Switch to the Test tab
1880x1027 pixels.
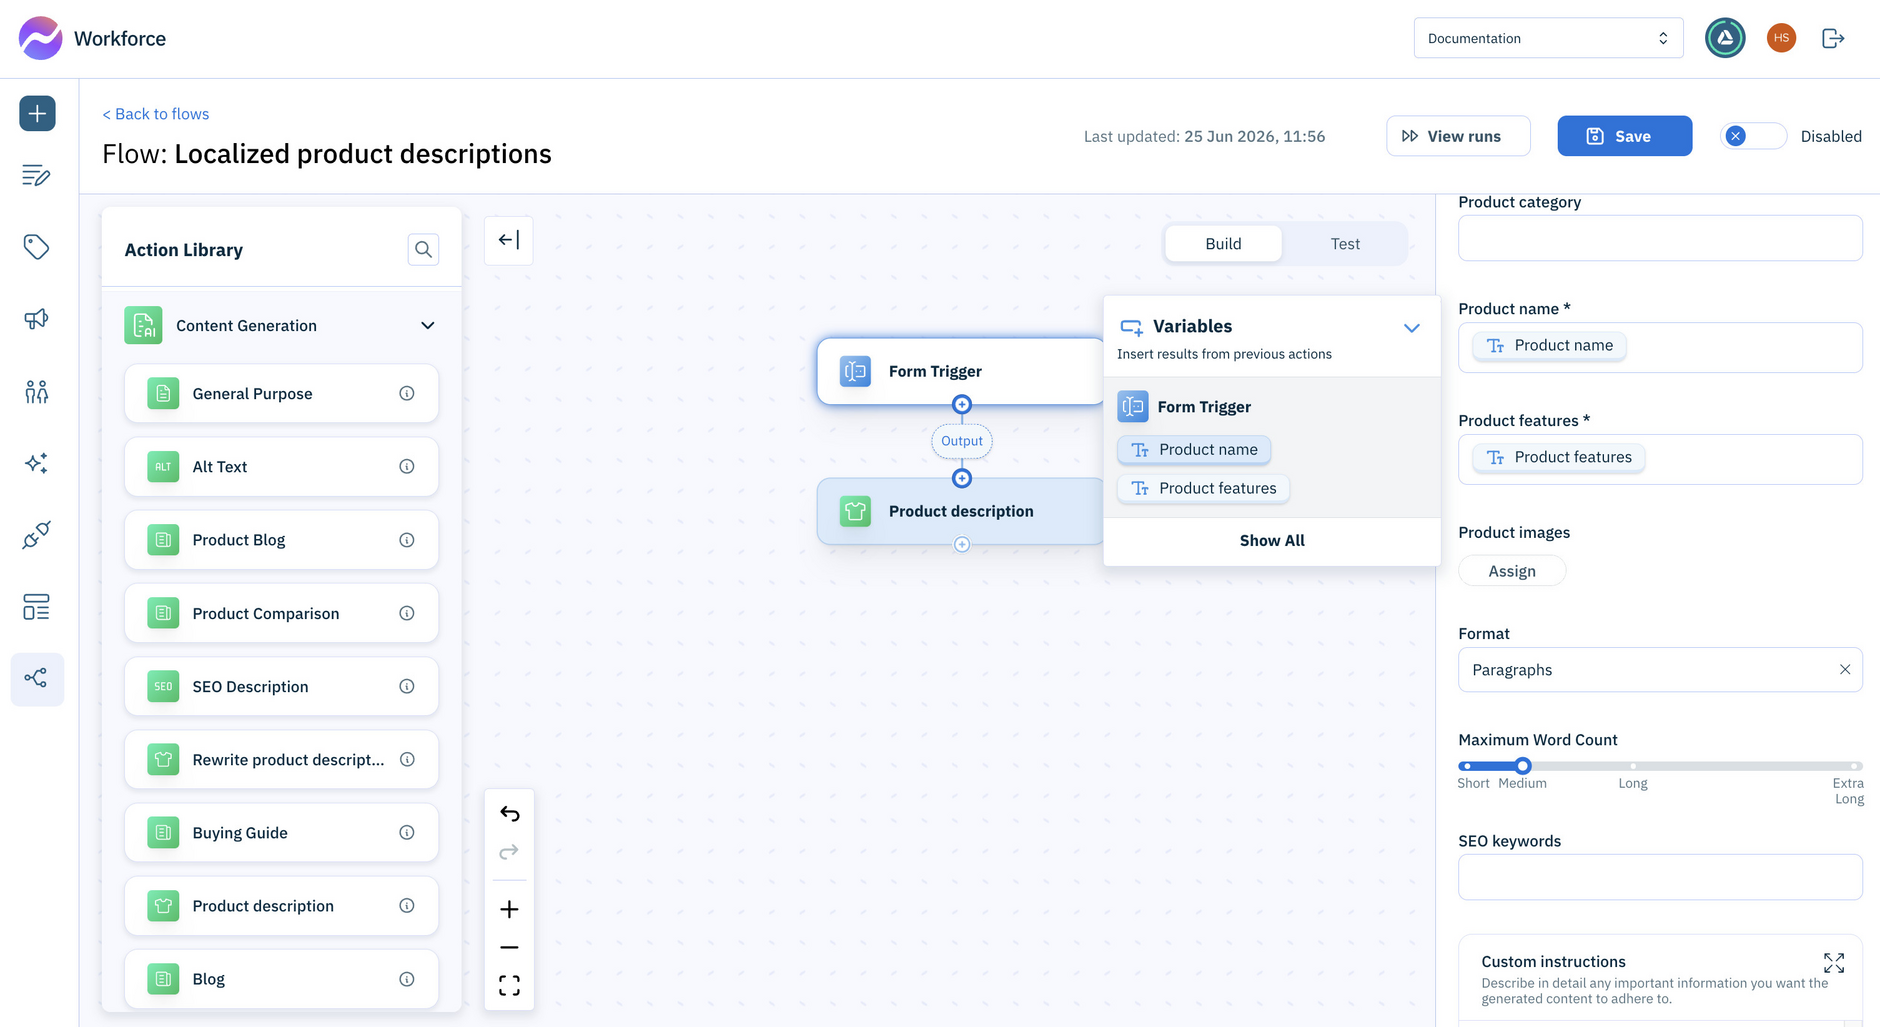tap(1345, 244)
